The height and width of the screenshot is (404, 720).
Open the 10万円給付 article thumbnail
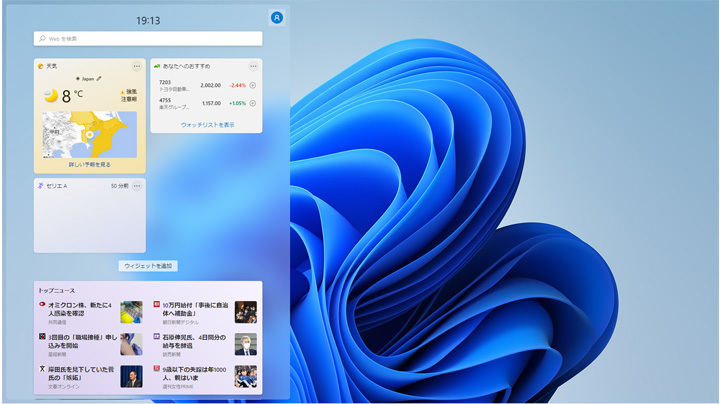coord(246,312)
